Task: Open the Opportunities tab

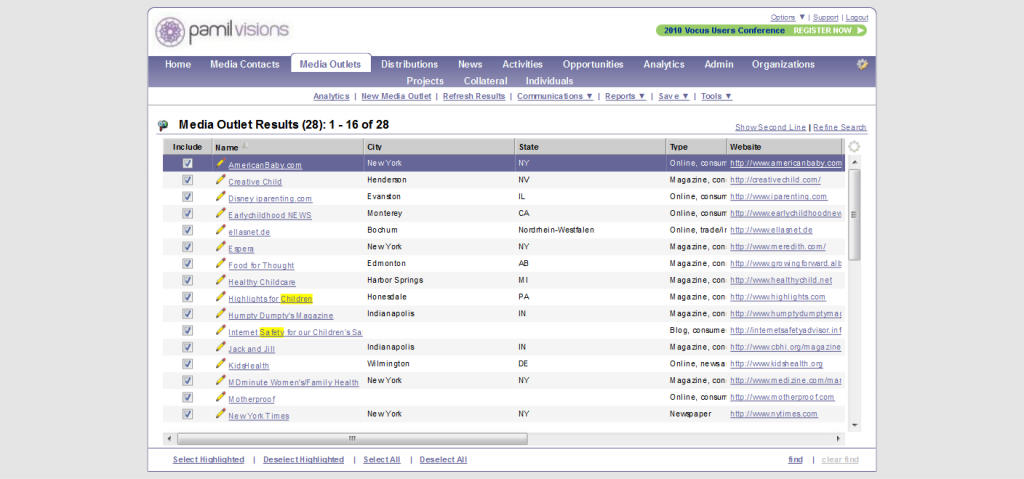Action: pos(593,64)
